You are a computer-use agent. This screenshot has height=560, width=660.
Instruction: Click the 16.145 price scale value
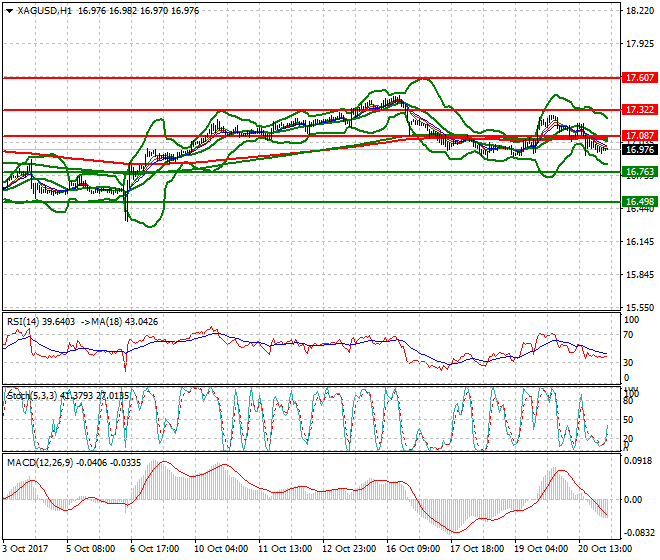[640, 242]
